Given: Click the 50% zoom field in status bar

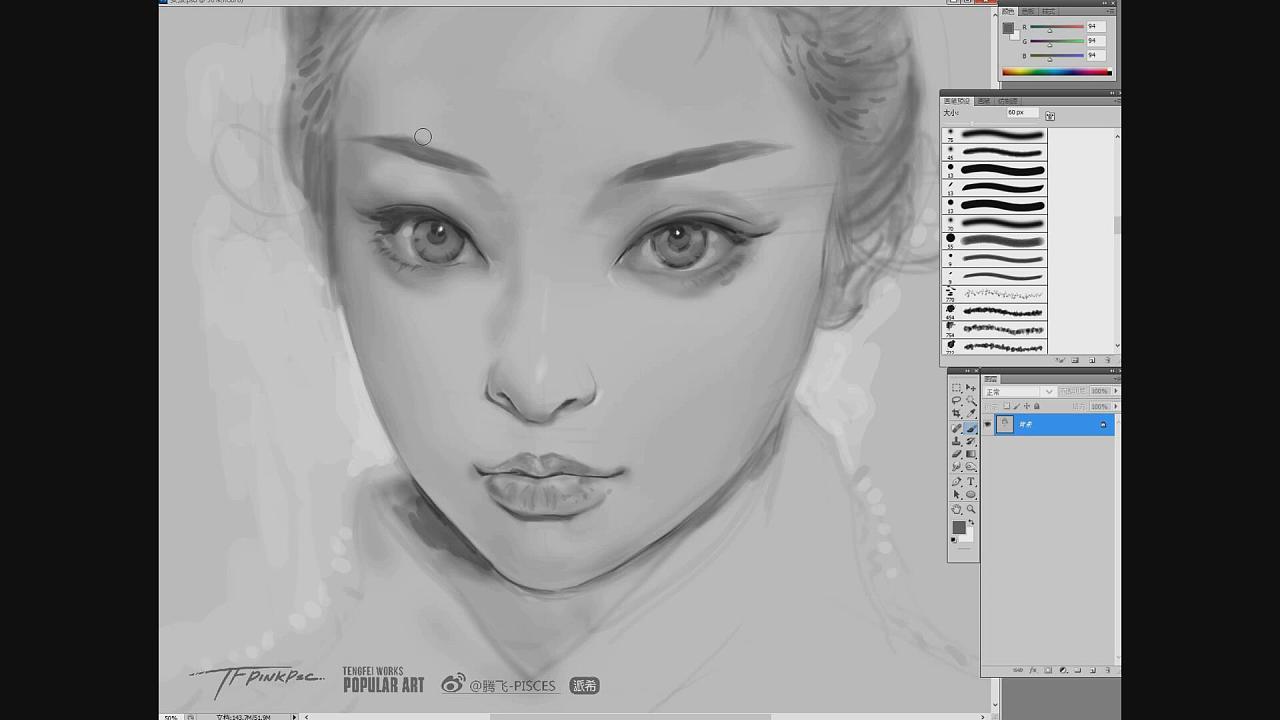Looking at the screenshot, I should point(171,716).
